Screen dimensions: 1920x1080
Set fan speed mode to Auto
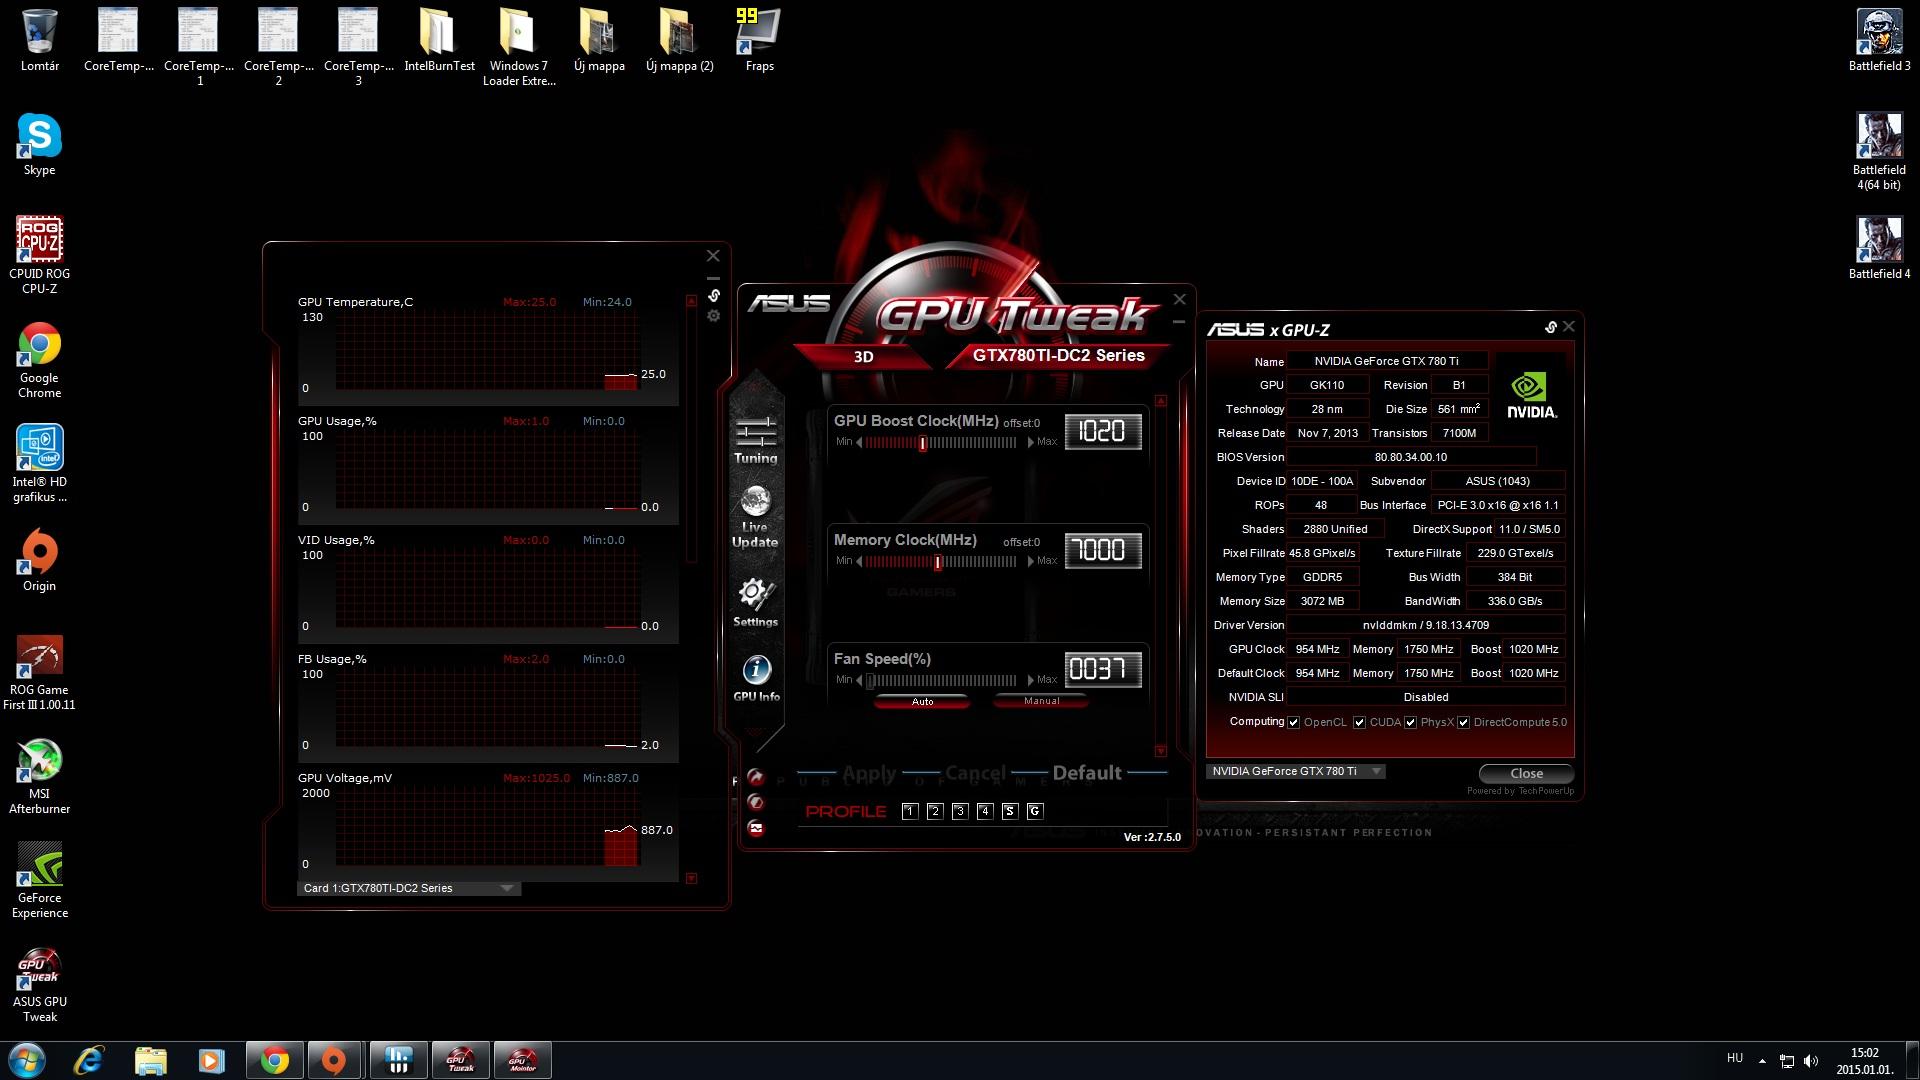pos(922,701)
